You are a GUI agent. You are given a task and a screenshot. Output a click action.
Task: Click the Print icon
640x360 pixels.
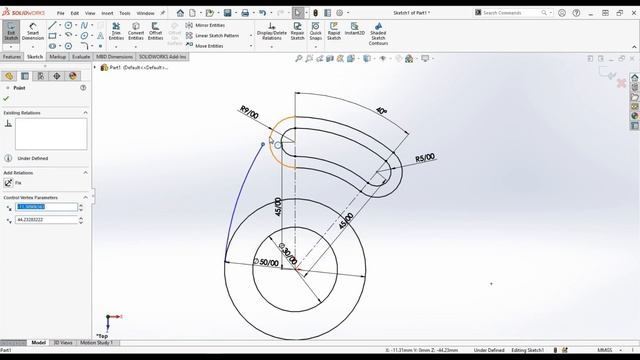pyautogui.click(x=245, y=13)
